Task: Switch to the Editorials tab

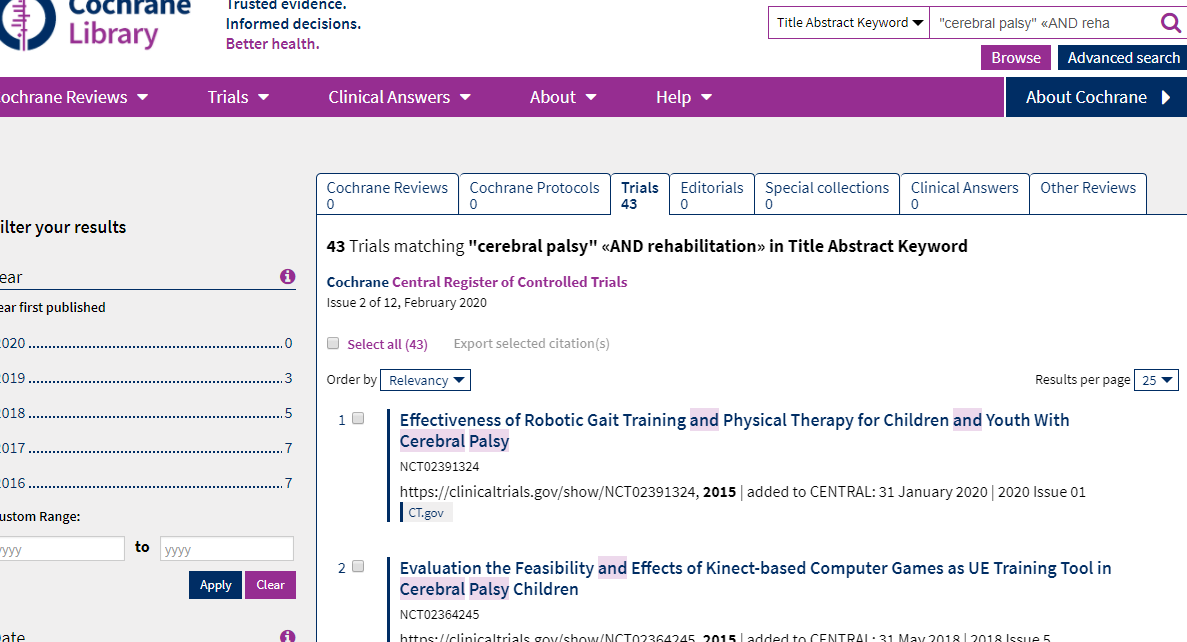Action: (x=711, y=195)
